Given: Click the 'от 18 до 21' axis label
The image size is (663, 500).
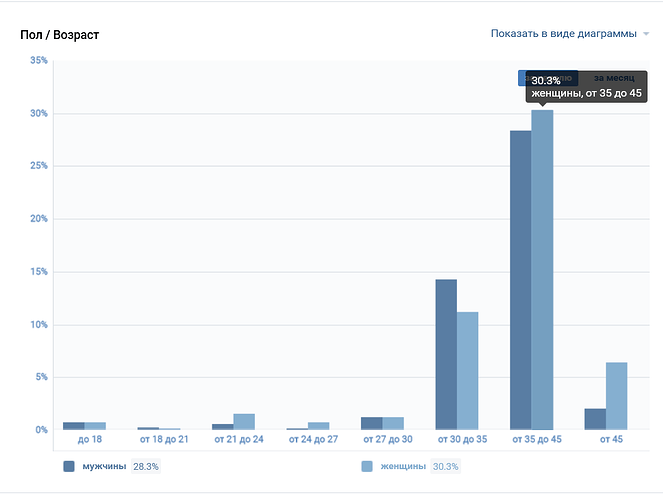Looking at the screenshot, I should (x=164, y=439).
